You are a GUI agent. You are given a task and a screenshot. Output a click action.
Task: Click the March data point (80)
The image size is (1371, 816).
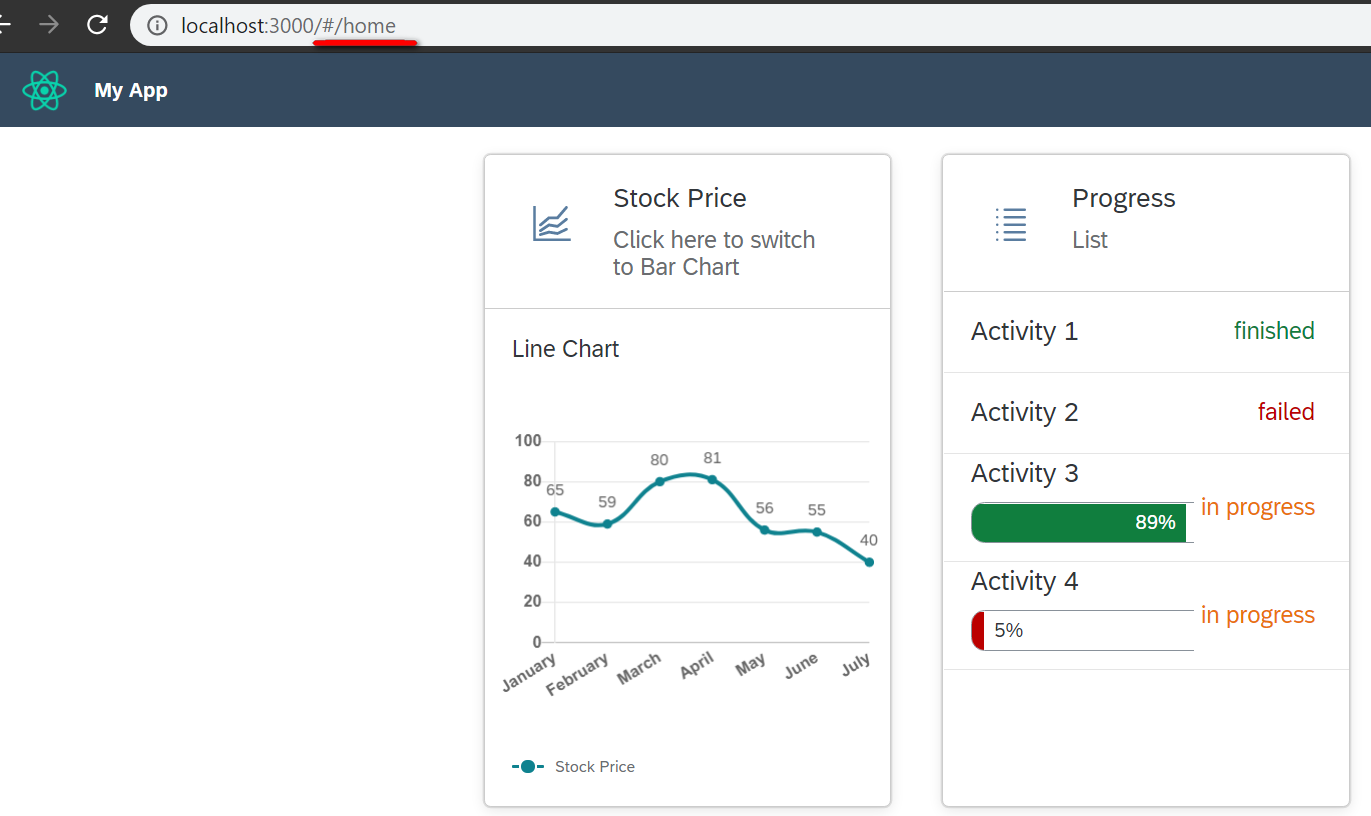pos(659,482)
